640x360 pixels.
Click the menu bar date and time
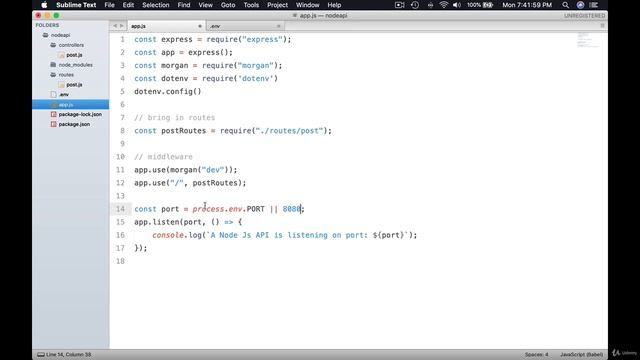(527, 5)
